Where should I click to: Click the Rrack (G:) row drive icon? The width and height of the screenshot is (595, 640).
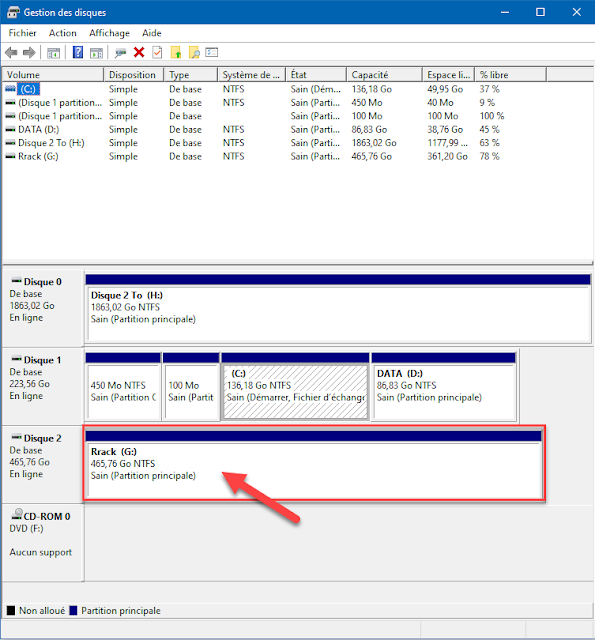tap(11, 156)
